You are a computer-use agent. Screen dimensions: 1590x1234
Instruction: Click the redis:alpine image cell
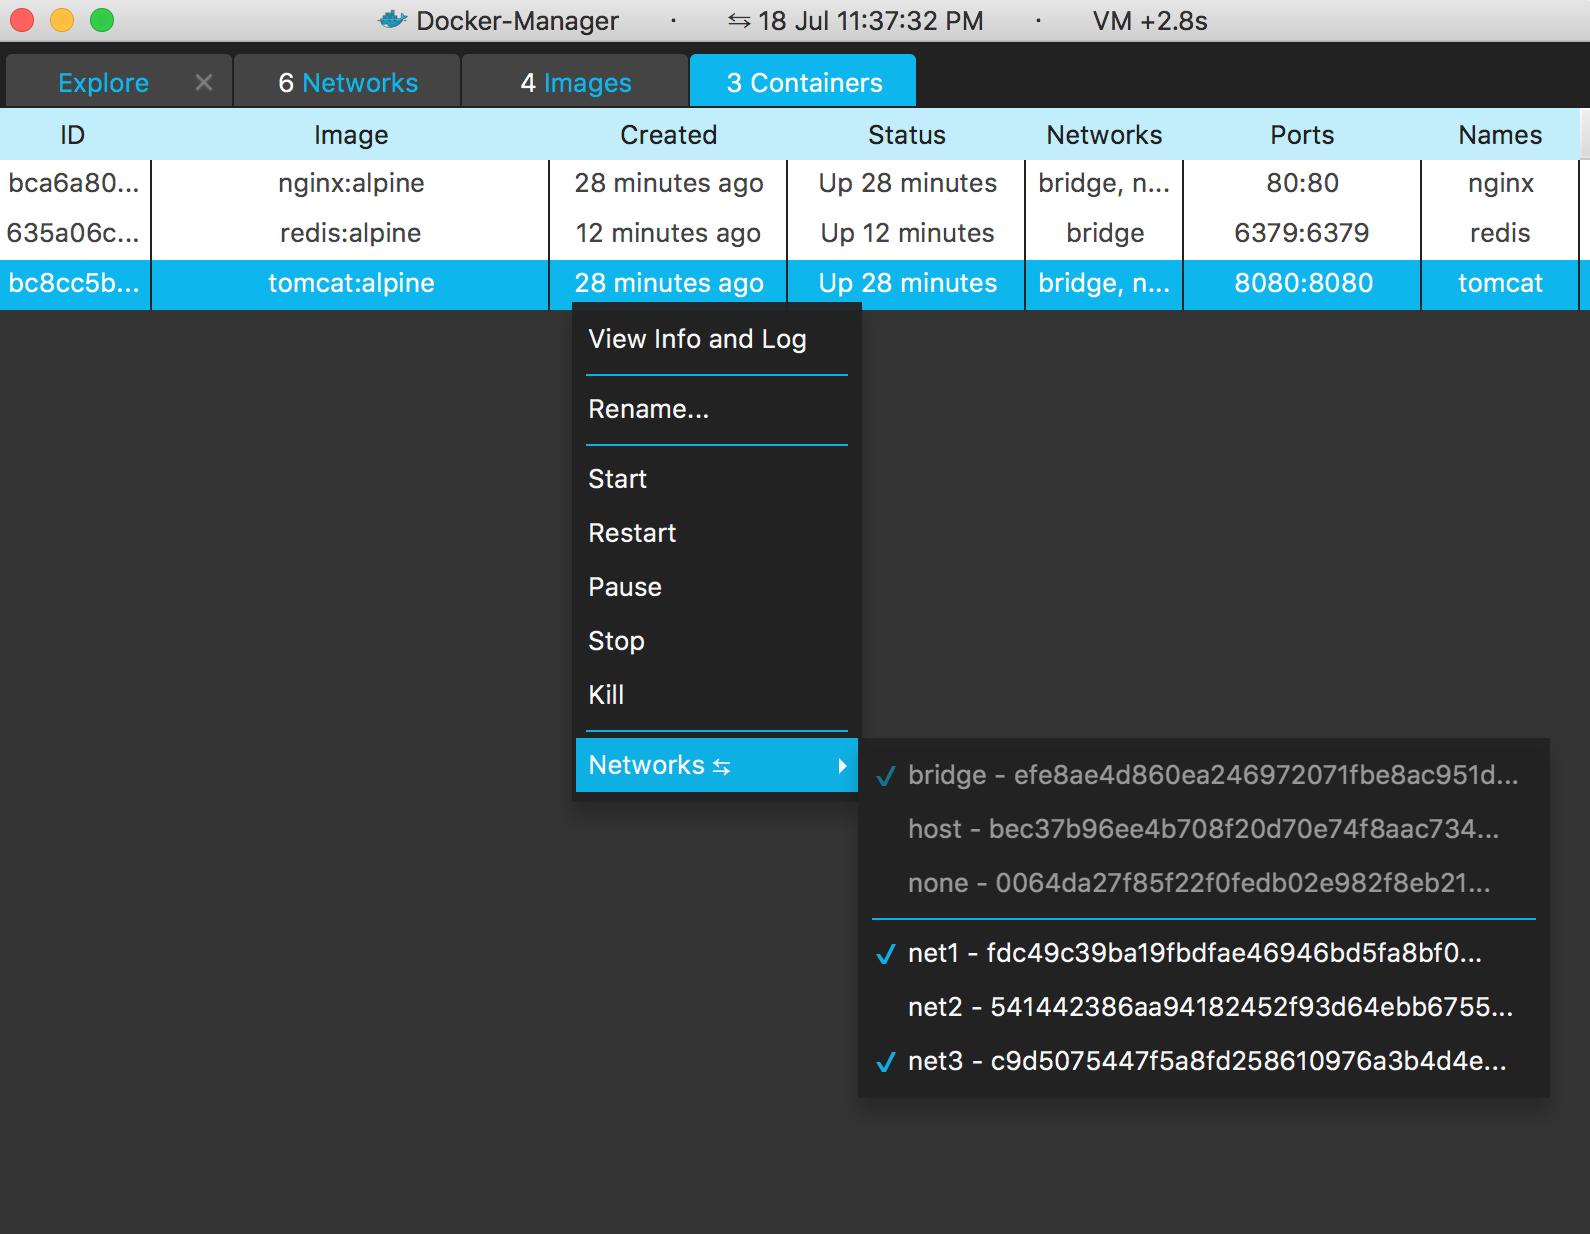pyautogui.click(x=350, y=233)
